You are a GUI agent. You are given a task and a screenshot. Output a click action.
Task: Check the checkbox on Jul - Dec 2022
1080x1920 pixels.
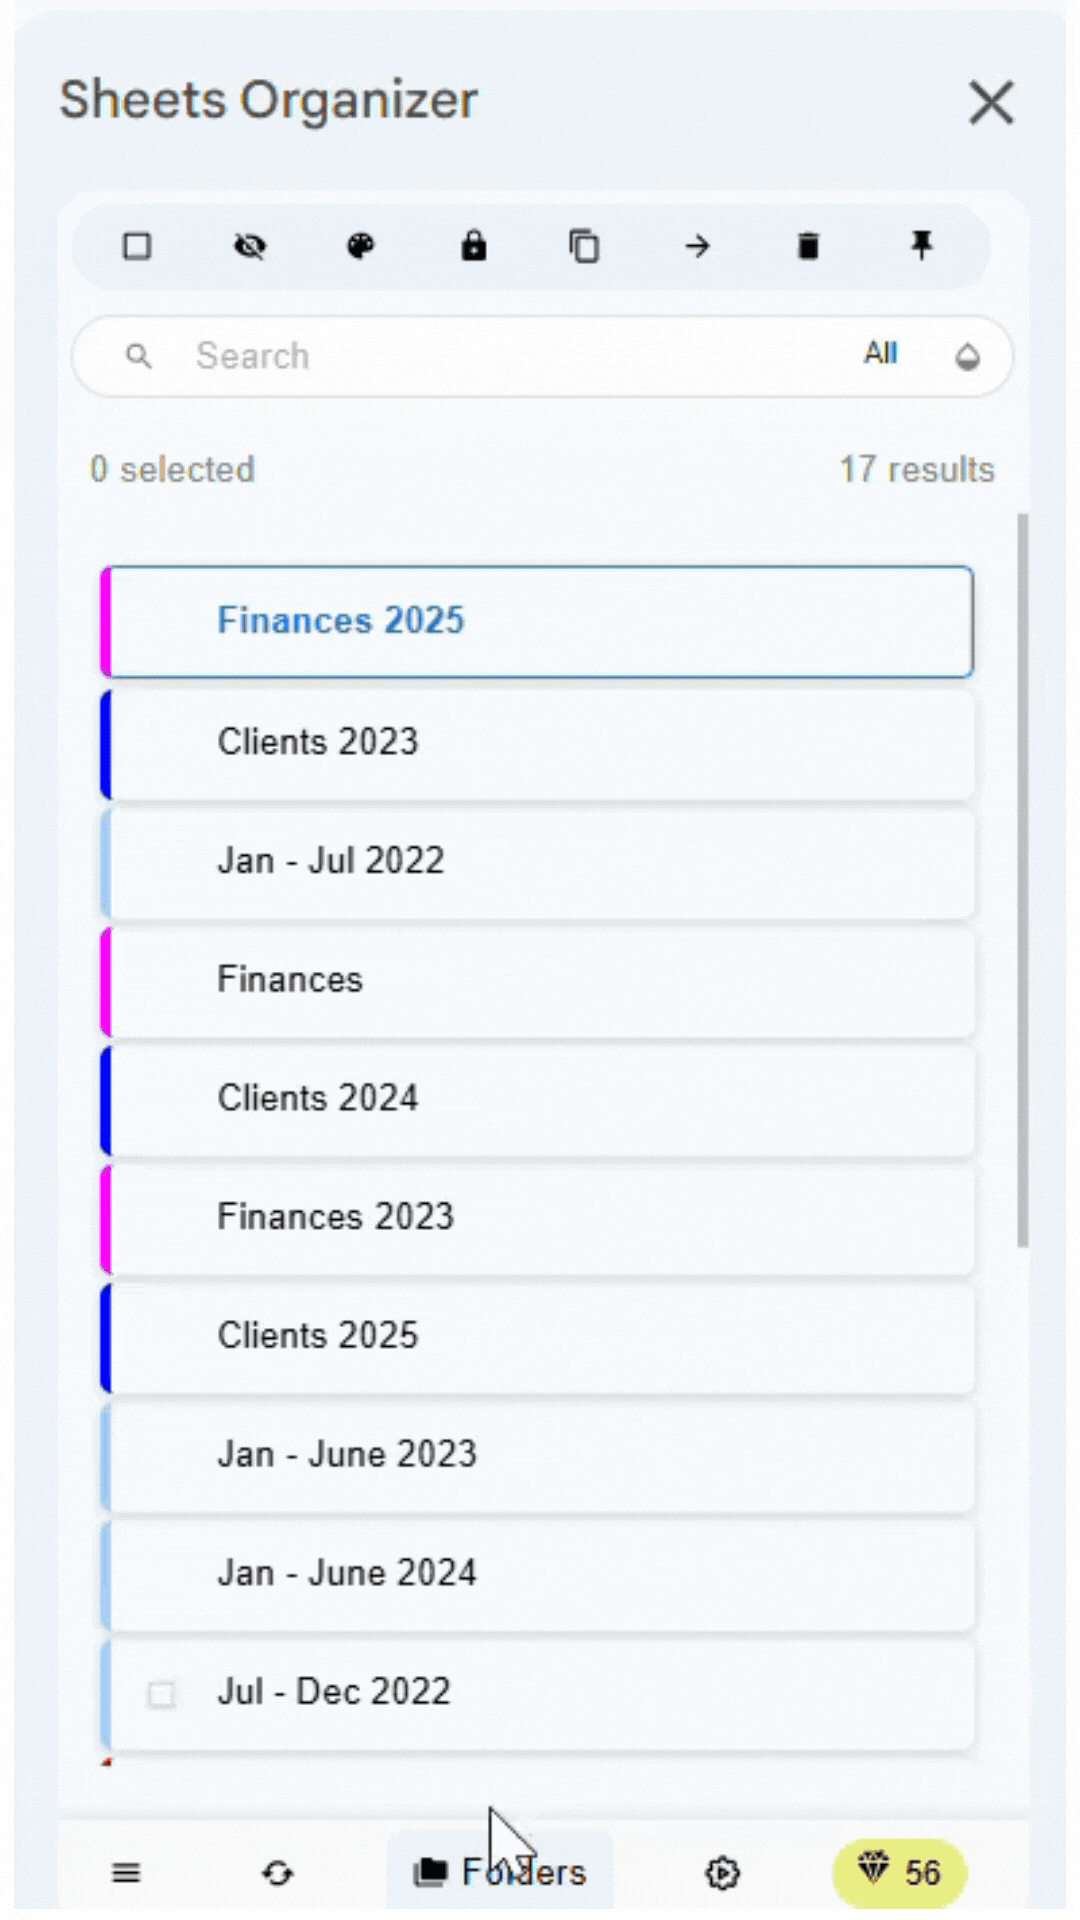tap(162, 1694)
